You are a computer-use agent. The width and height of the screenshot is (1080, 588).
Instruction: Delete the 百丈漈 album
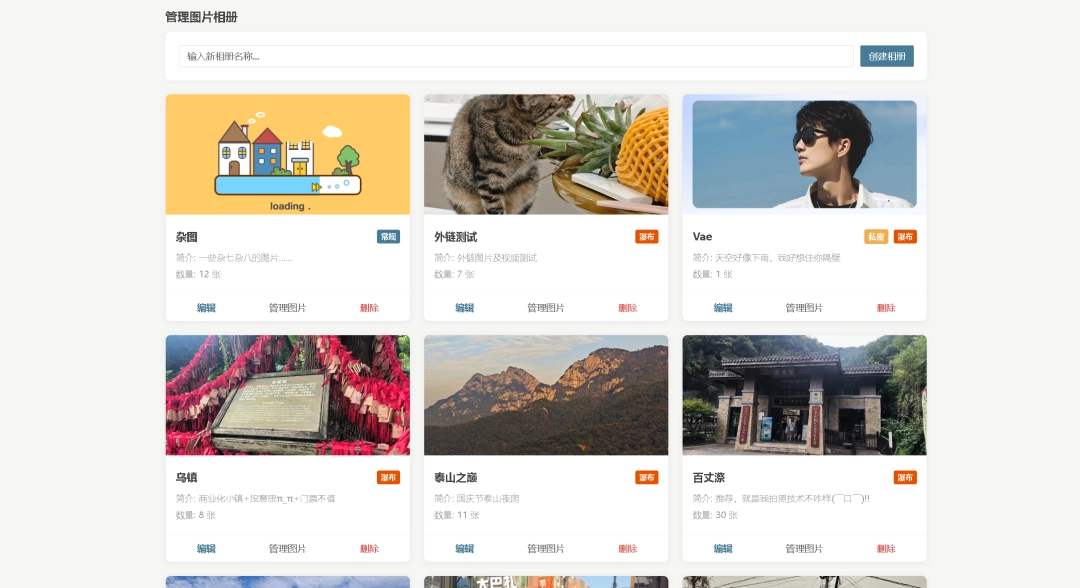(886, 549)
